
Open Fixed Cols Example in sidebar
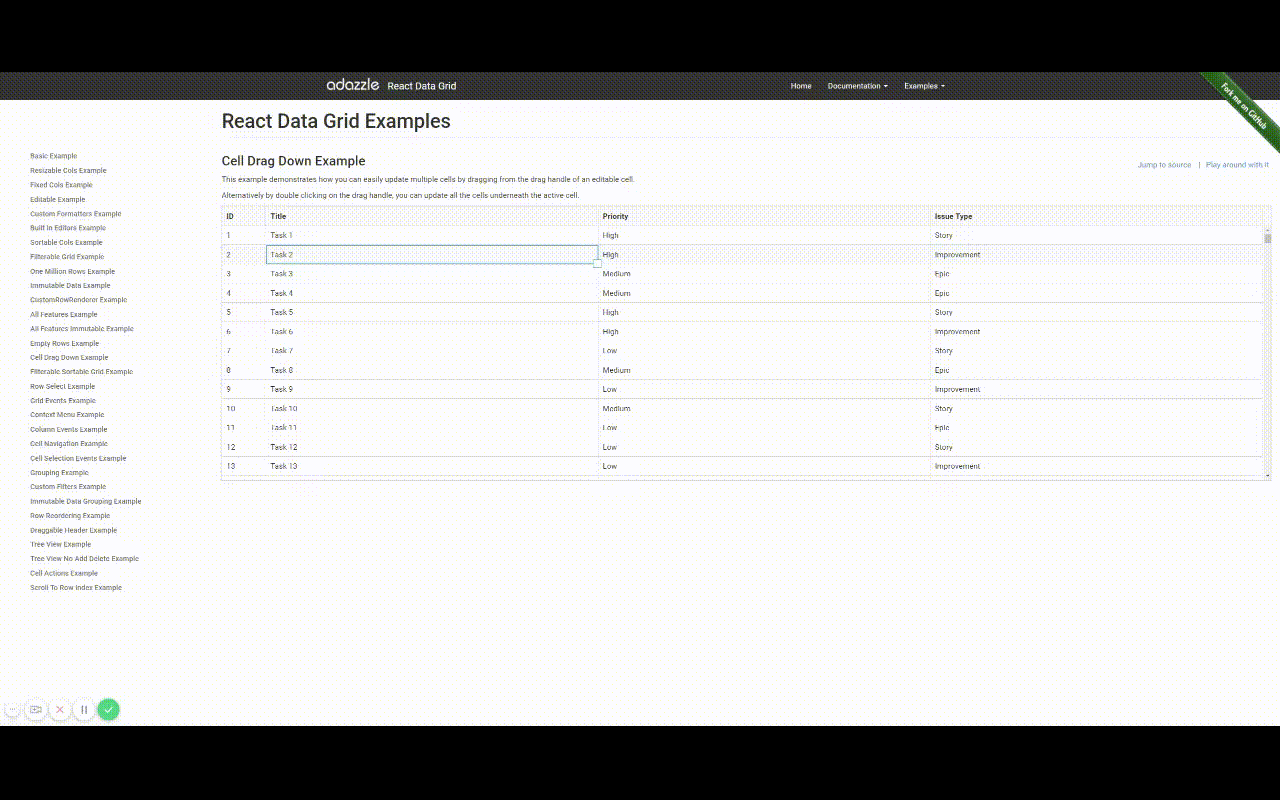pos(61,185)
